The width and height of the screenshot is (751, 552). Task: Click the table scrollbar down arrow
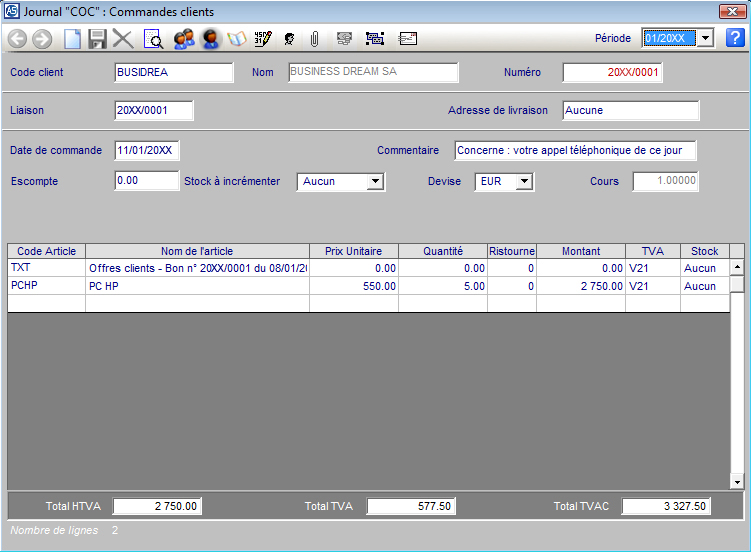click(737, 481)
